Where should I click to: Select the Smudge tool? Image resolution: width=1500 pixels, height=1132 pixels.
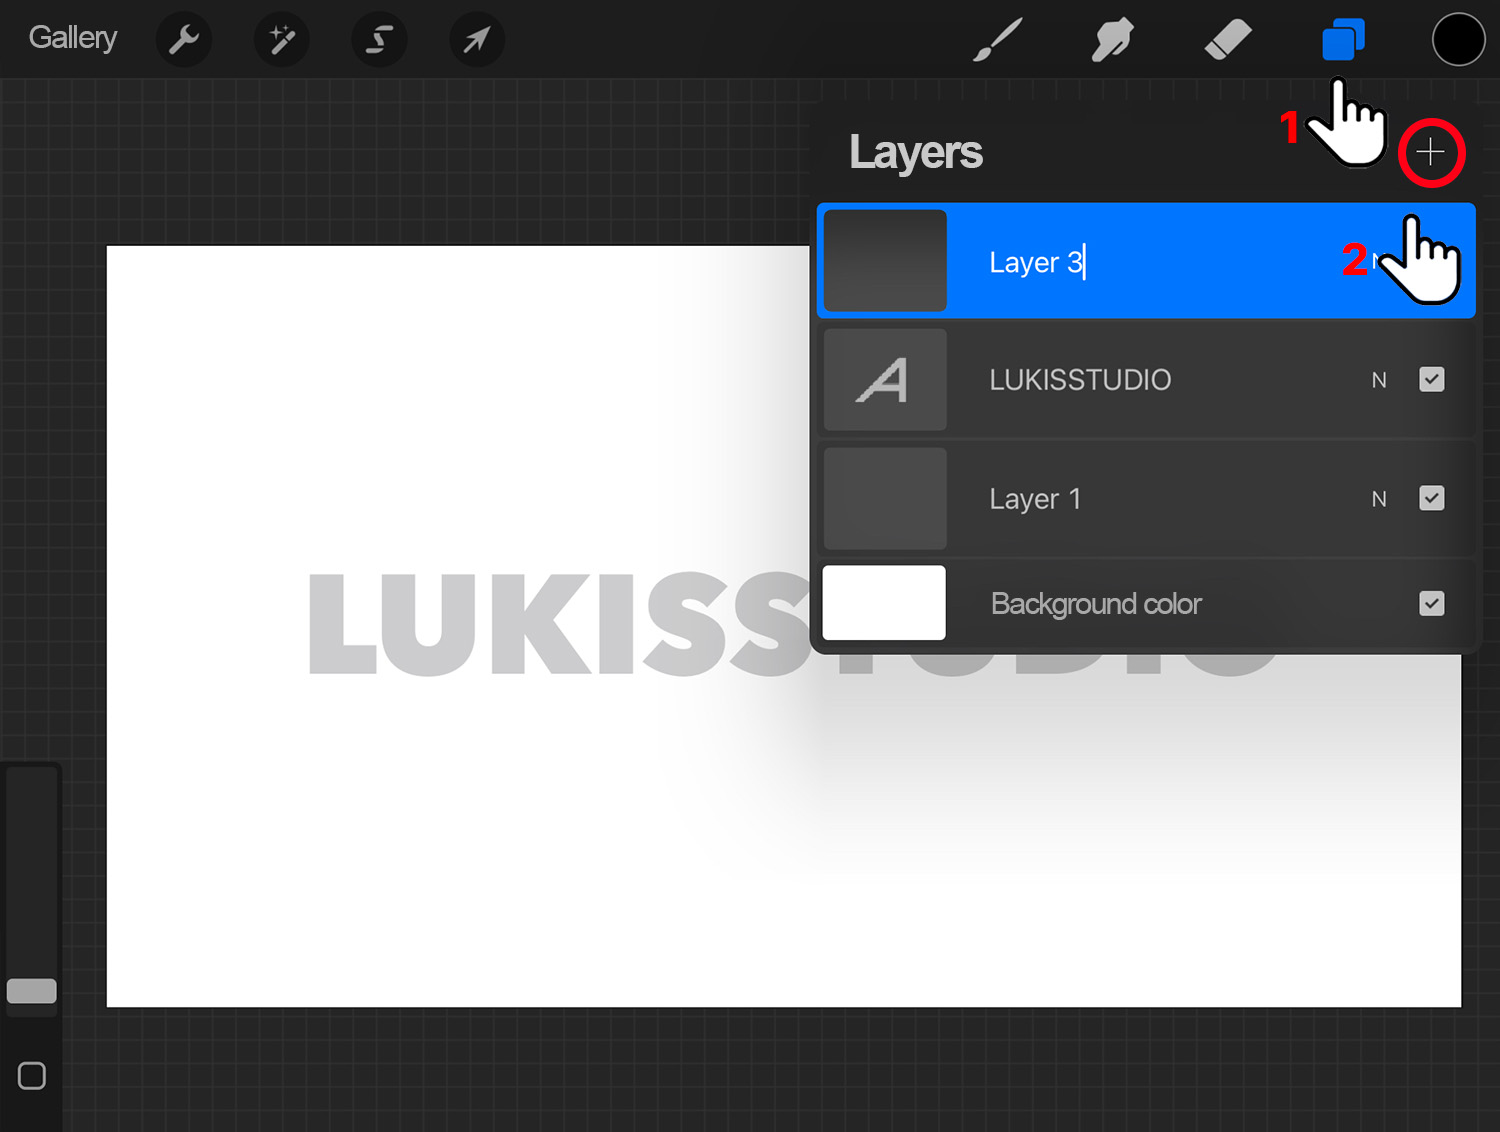(x=1112, y=41)
